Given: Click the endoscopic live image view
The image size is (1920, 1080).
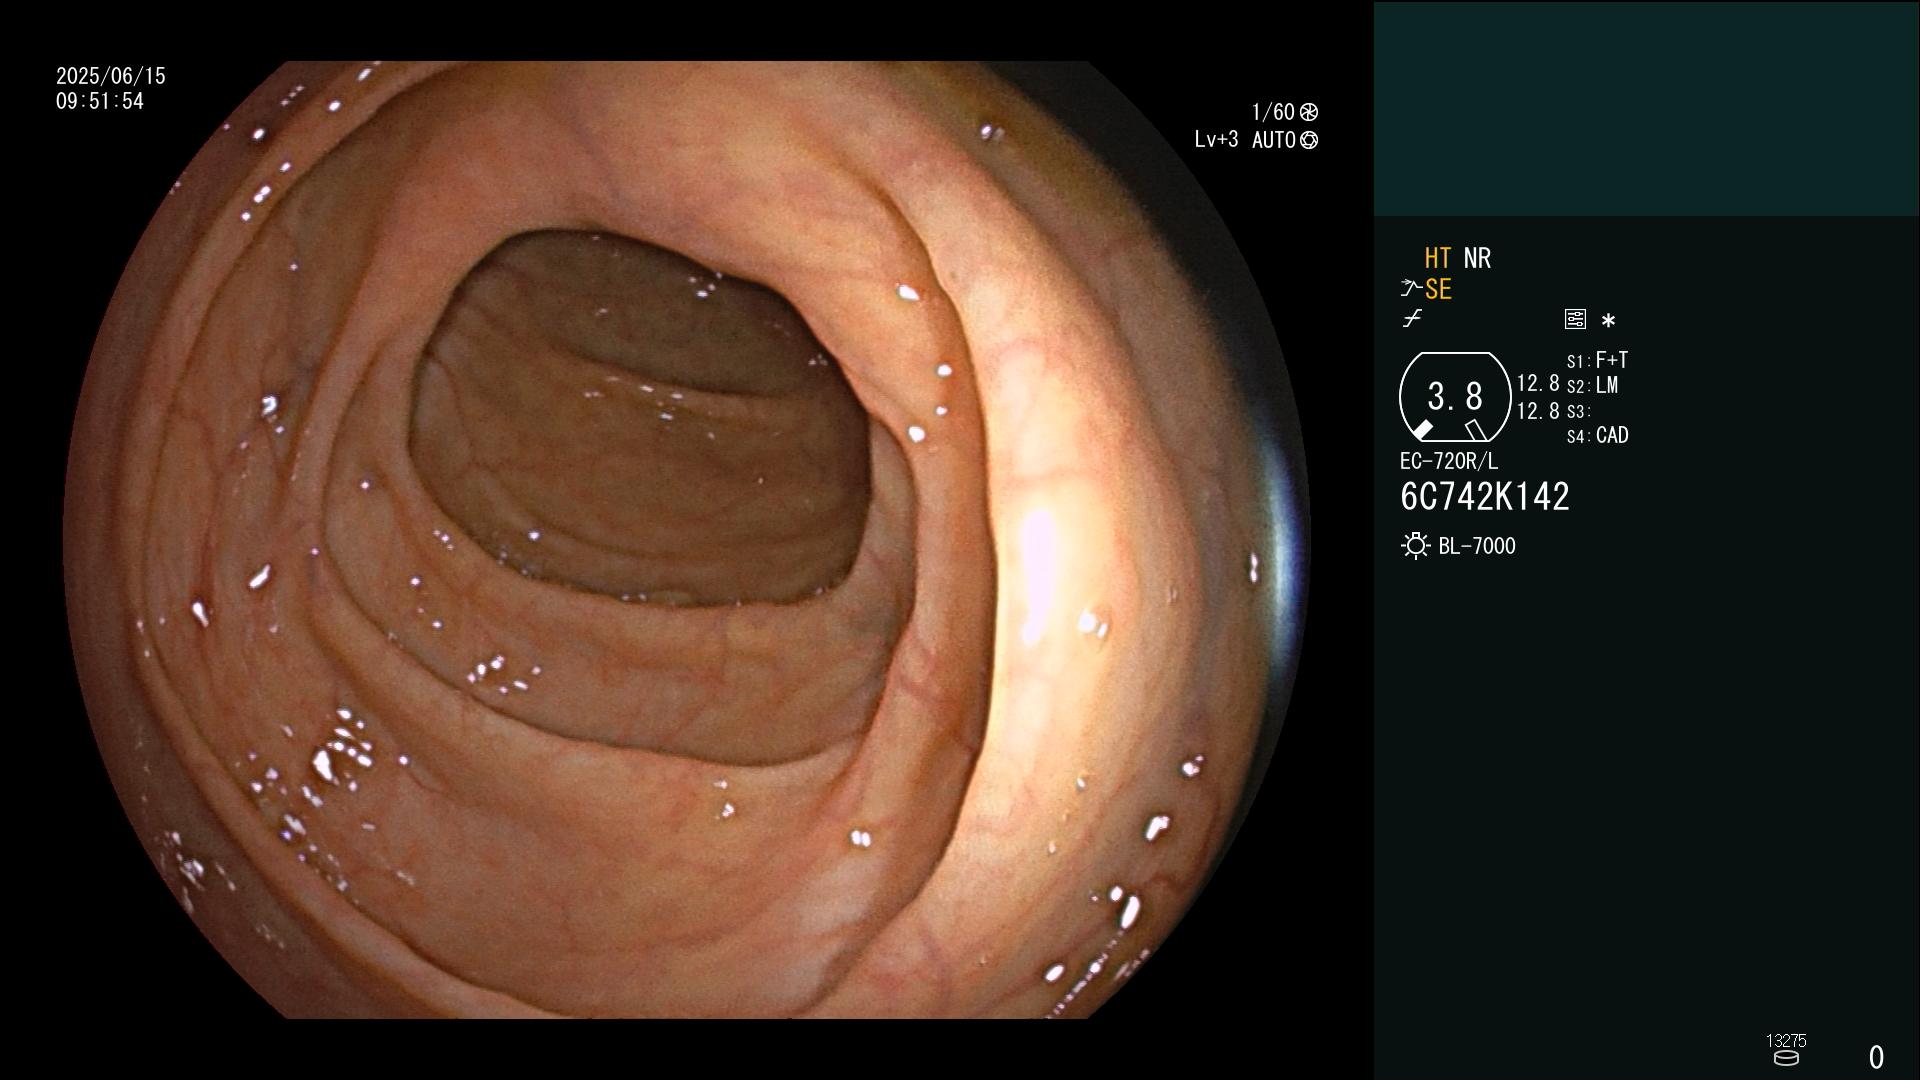Looking at the screenshot, I should (686, 540).
